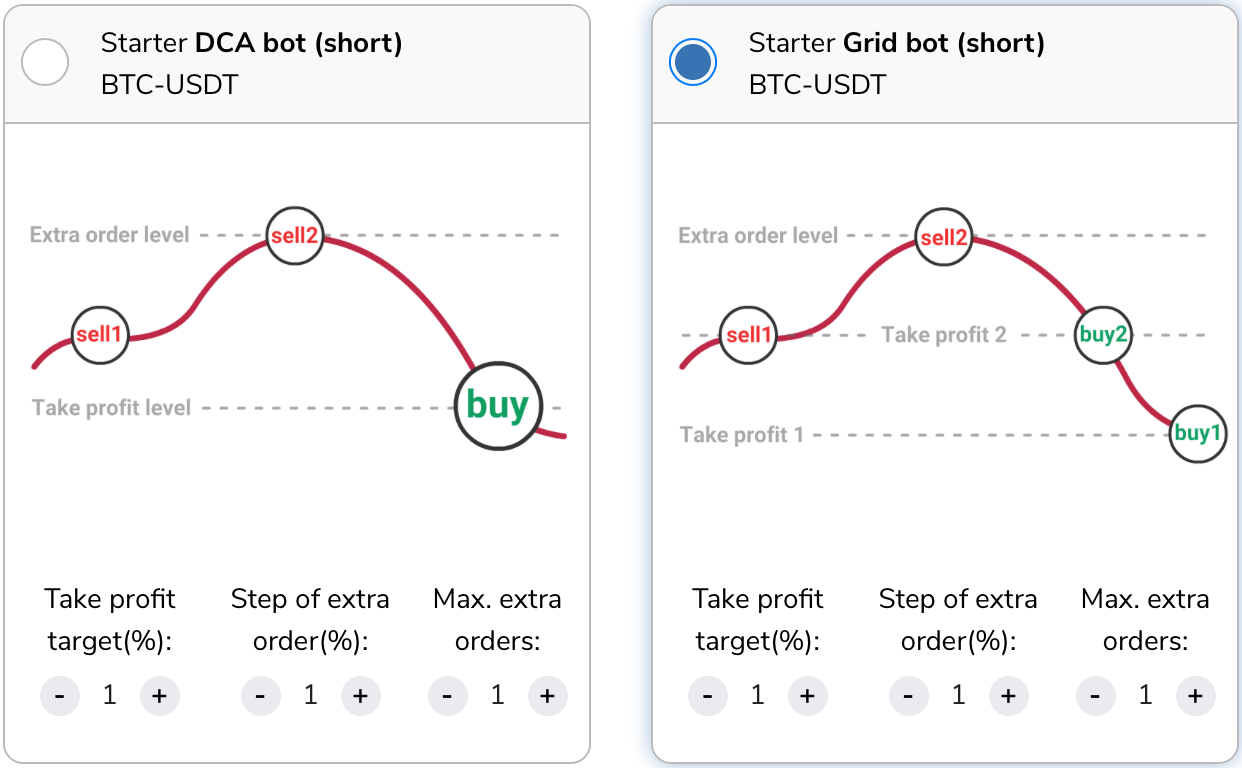1242x768 pixels.
Task: Increase take profit target for Grid bot
Action: tap(808, 696)
